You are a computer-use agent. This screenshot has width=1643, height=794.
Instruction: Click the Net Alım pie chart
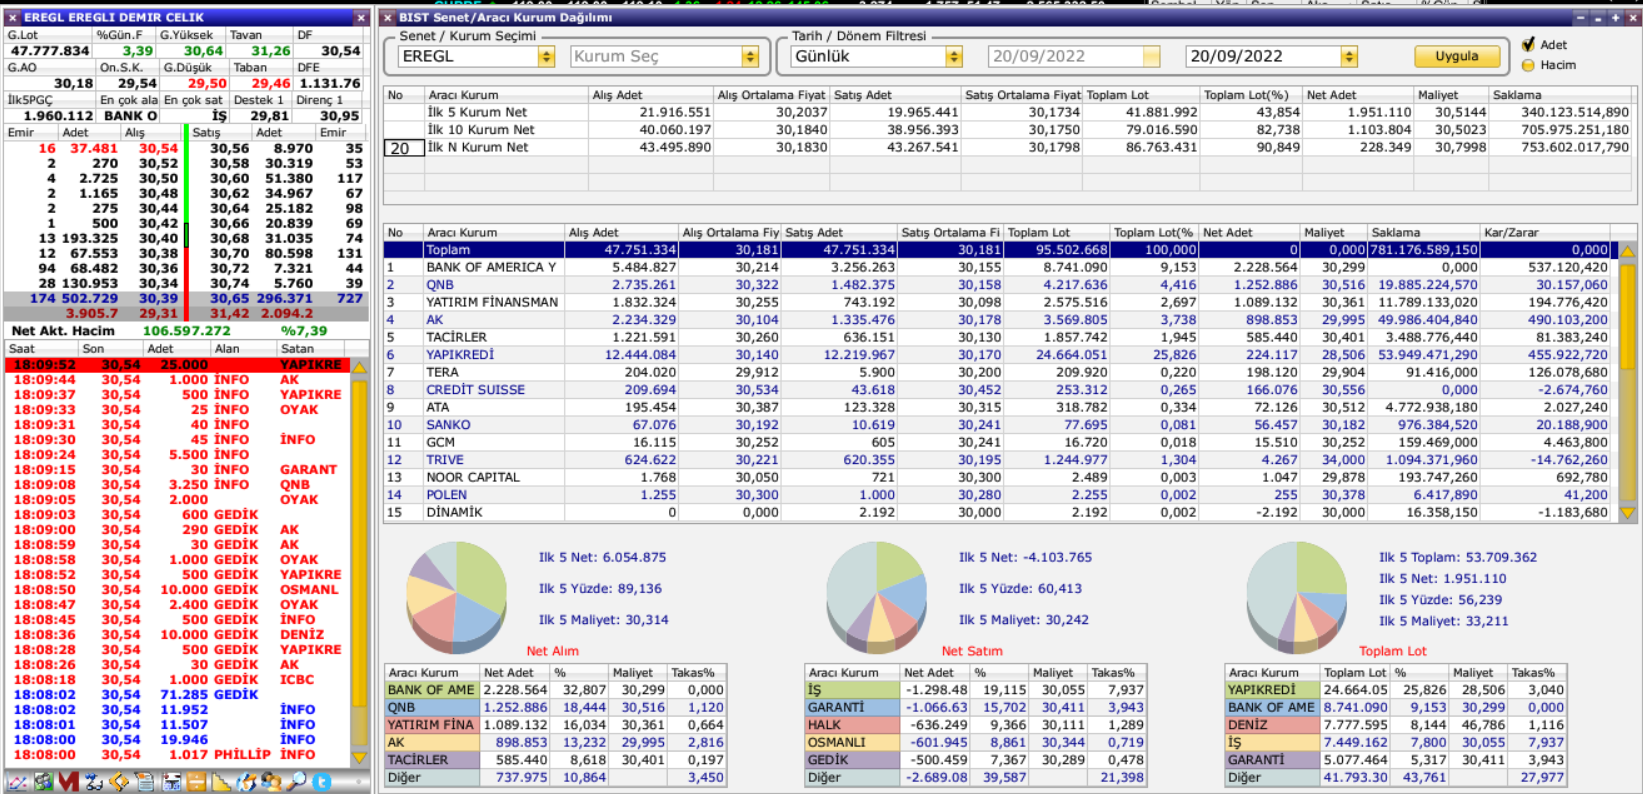456,597
